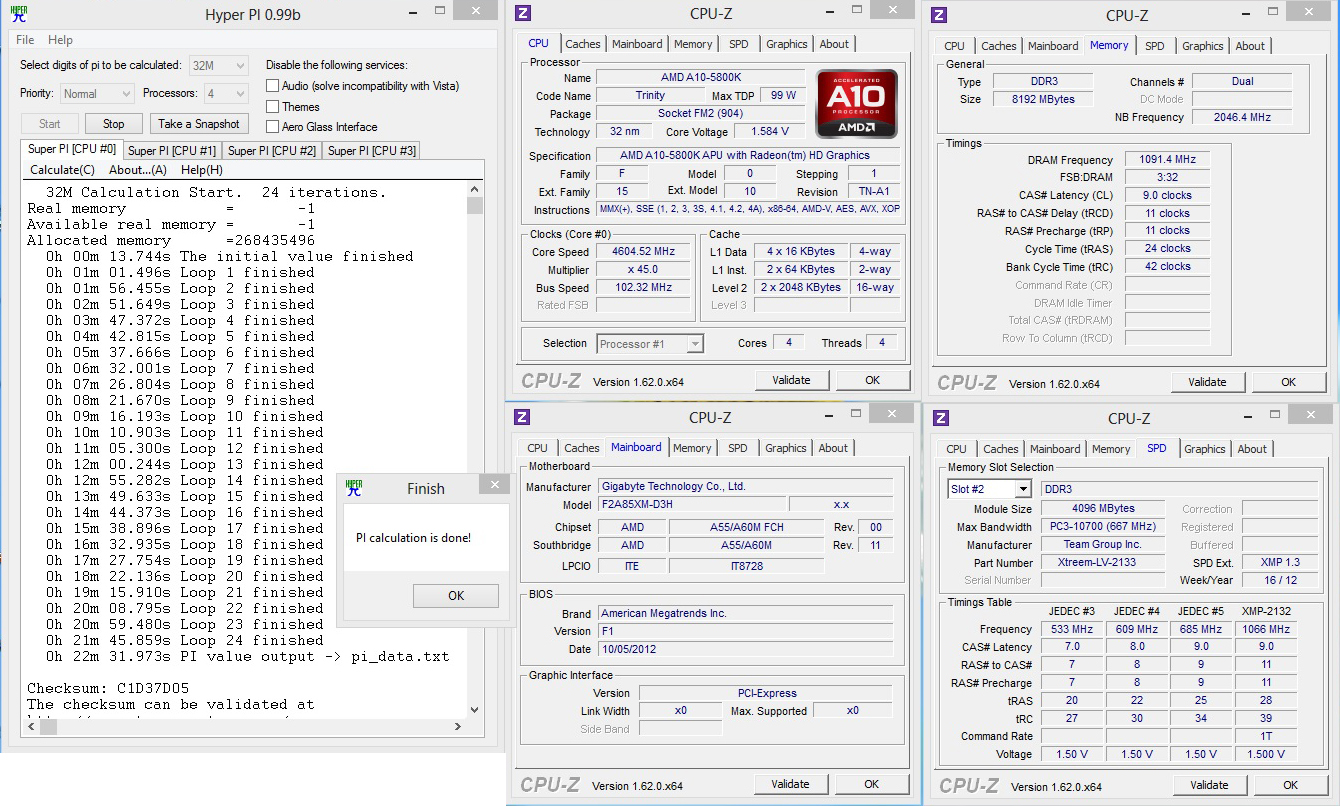This screenshot has width=1340, height=806.
Task: Click the Hyper PI title bar icon
Action: point(18,14)
